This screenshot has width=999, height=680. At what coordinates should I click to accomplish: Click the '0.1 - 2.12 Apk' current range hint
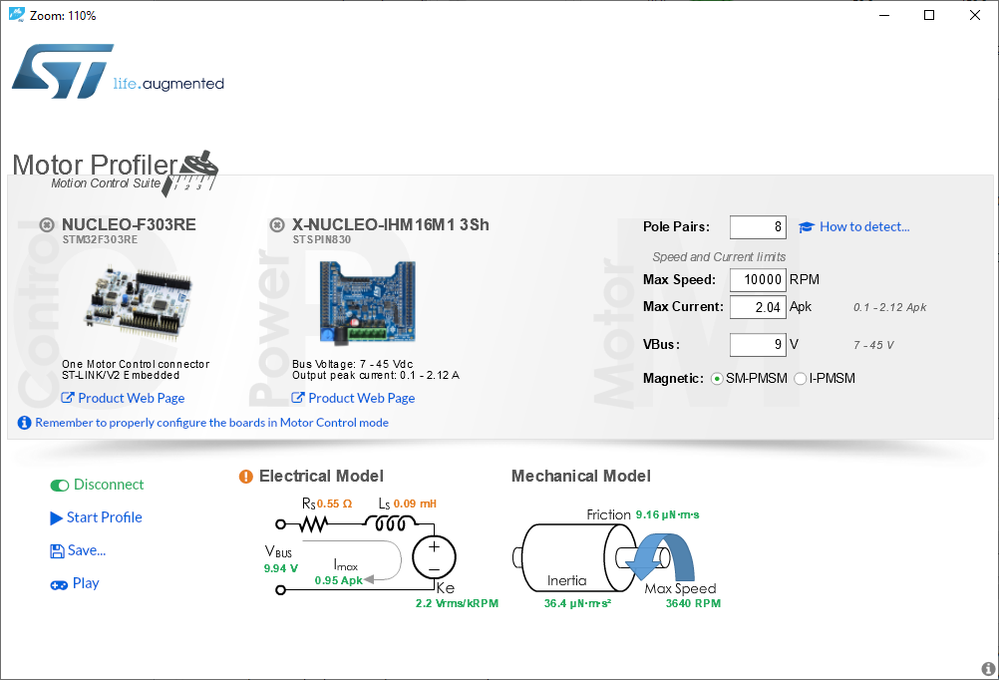pyautogui.click(x=890, y=307)
